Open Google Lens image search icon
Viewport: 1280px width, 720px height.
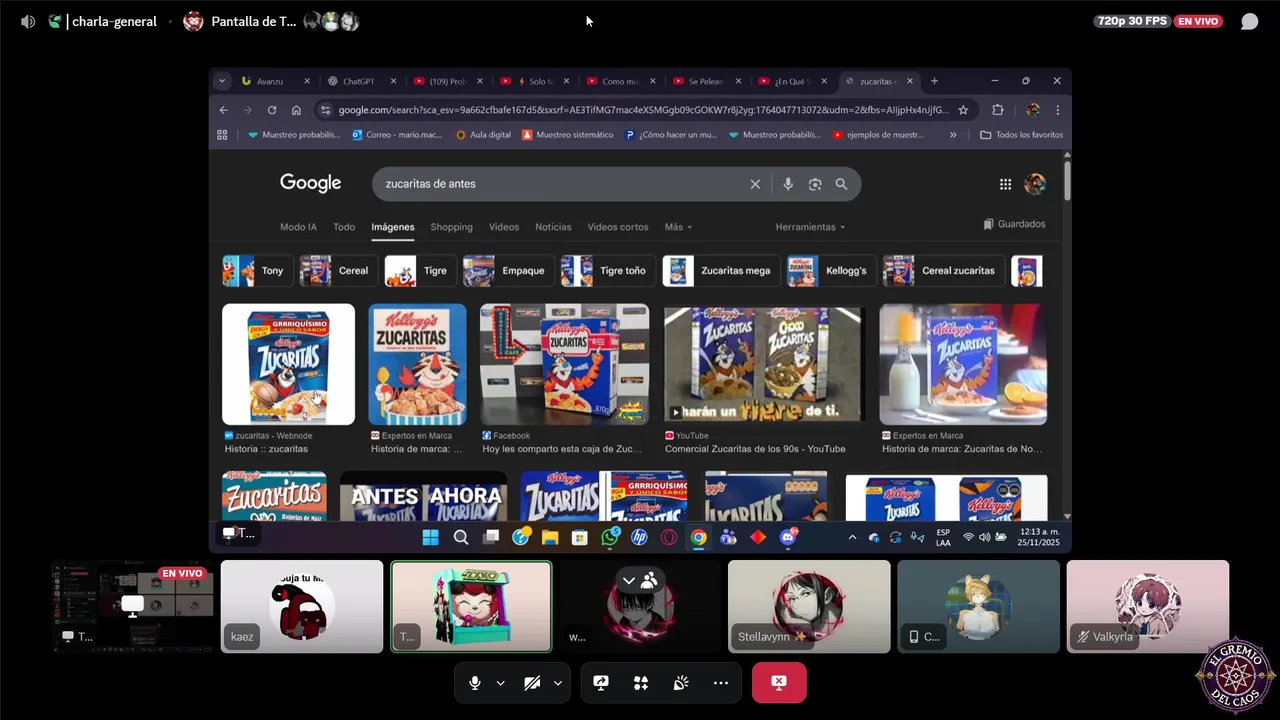[x=815, y=184]
